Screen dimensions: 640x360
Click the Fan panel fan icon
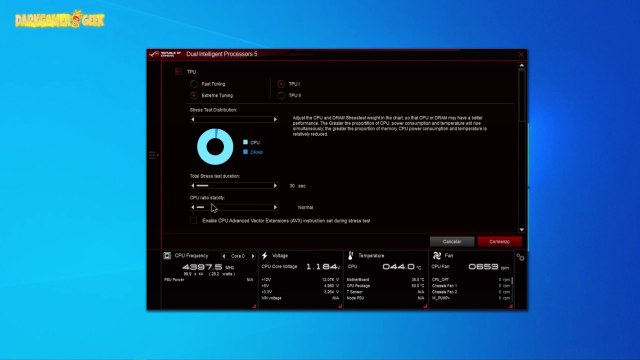tap(437, 256)
